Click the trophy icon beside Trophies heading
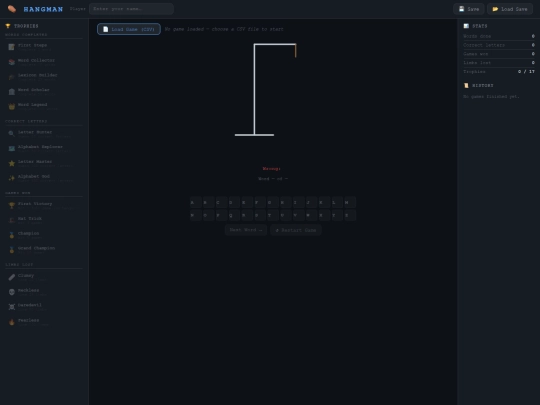This screenshot has width=540, height=405. pyautogui.click(x=8, y=26)
